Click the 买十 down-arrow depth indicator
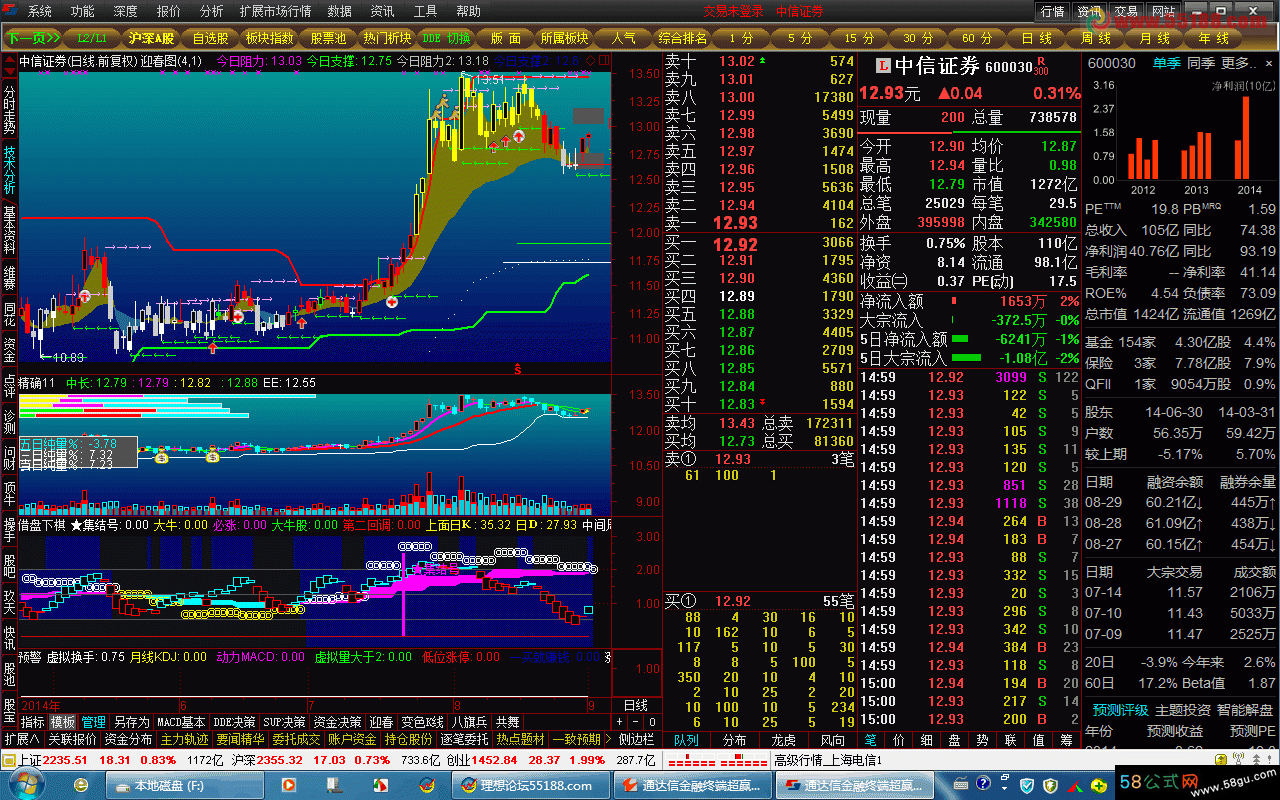The width and height of the screenshot is (1280, 800). pos(763,403)
